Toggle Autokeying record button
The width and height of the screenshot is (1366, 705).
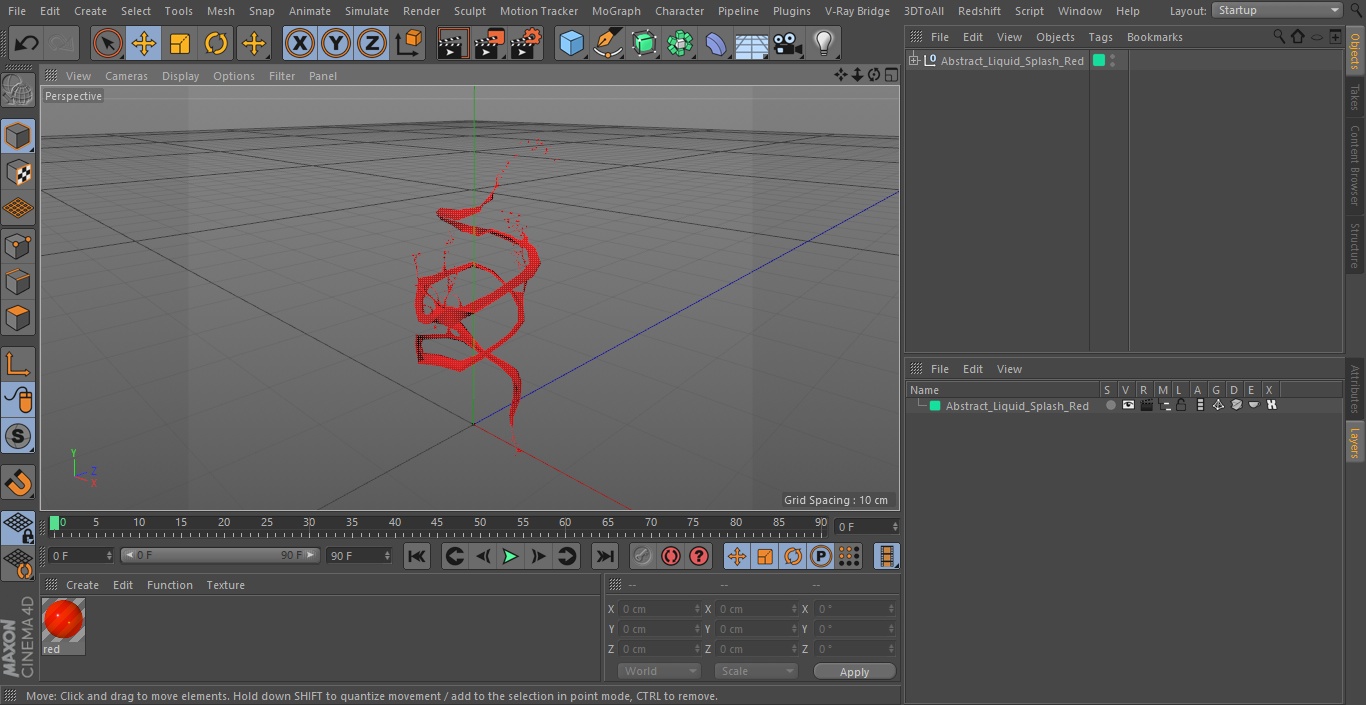671,556
